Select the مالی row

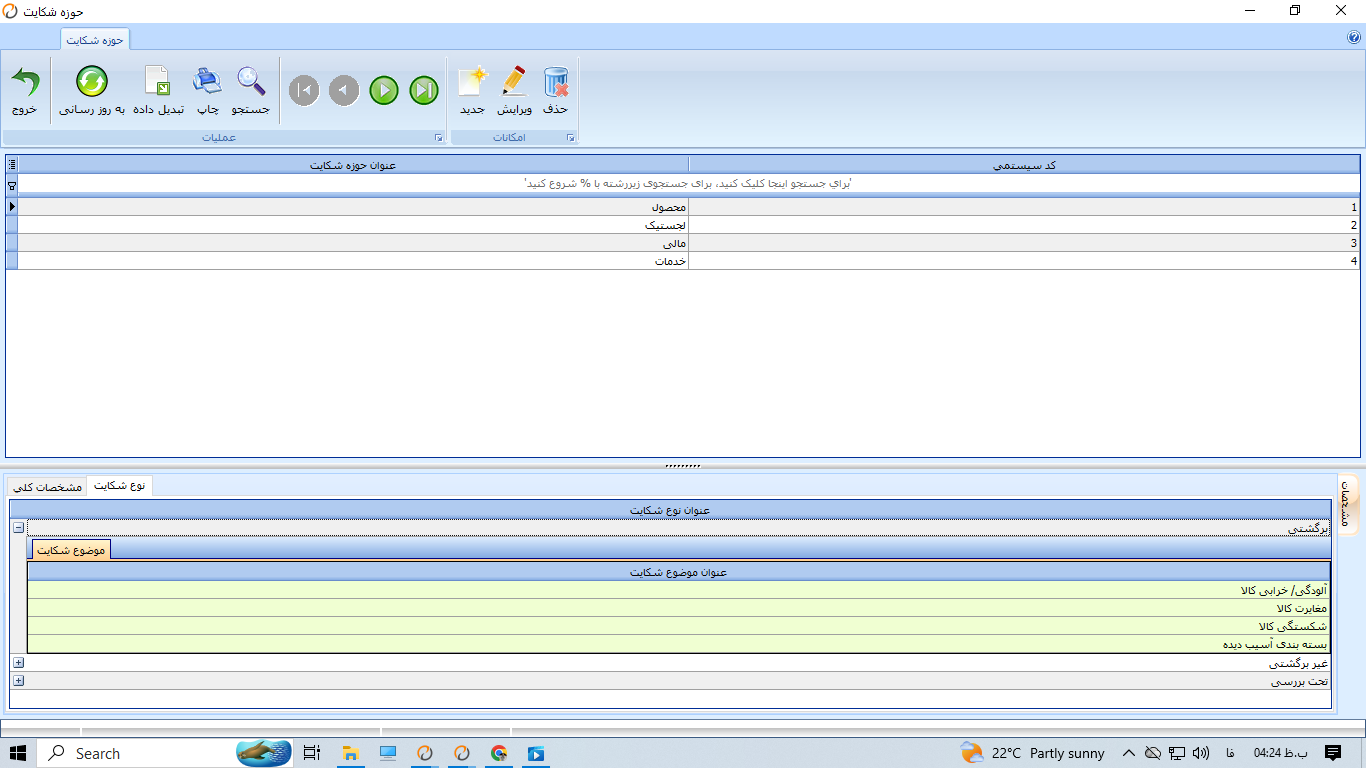[x=689, y=243]
